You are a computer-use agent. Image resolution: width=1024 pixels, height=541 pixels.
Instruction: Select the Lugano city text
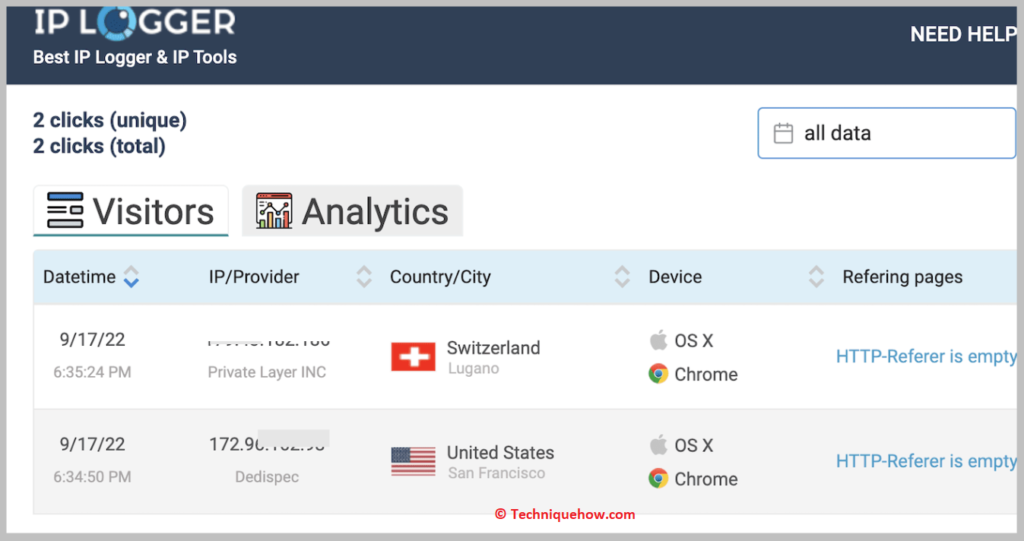click(473, 369)
